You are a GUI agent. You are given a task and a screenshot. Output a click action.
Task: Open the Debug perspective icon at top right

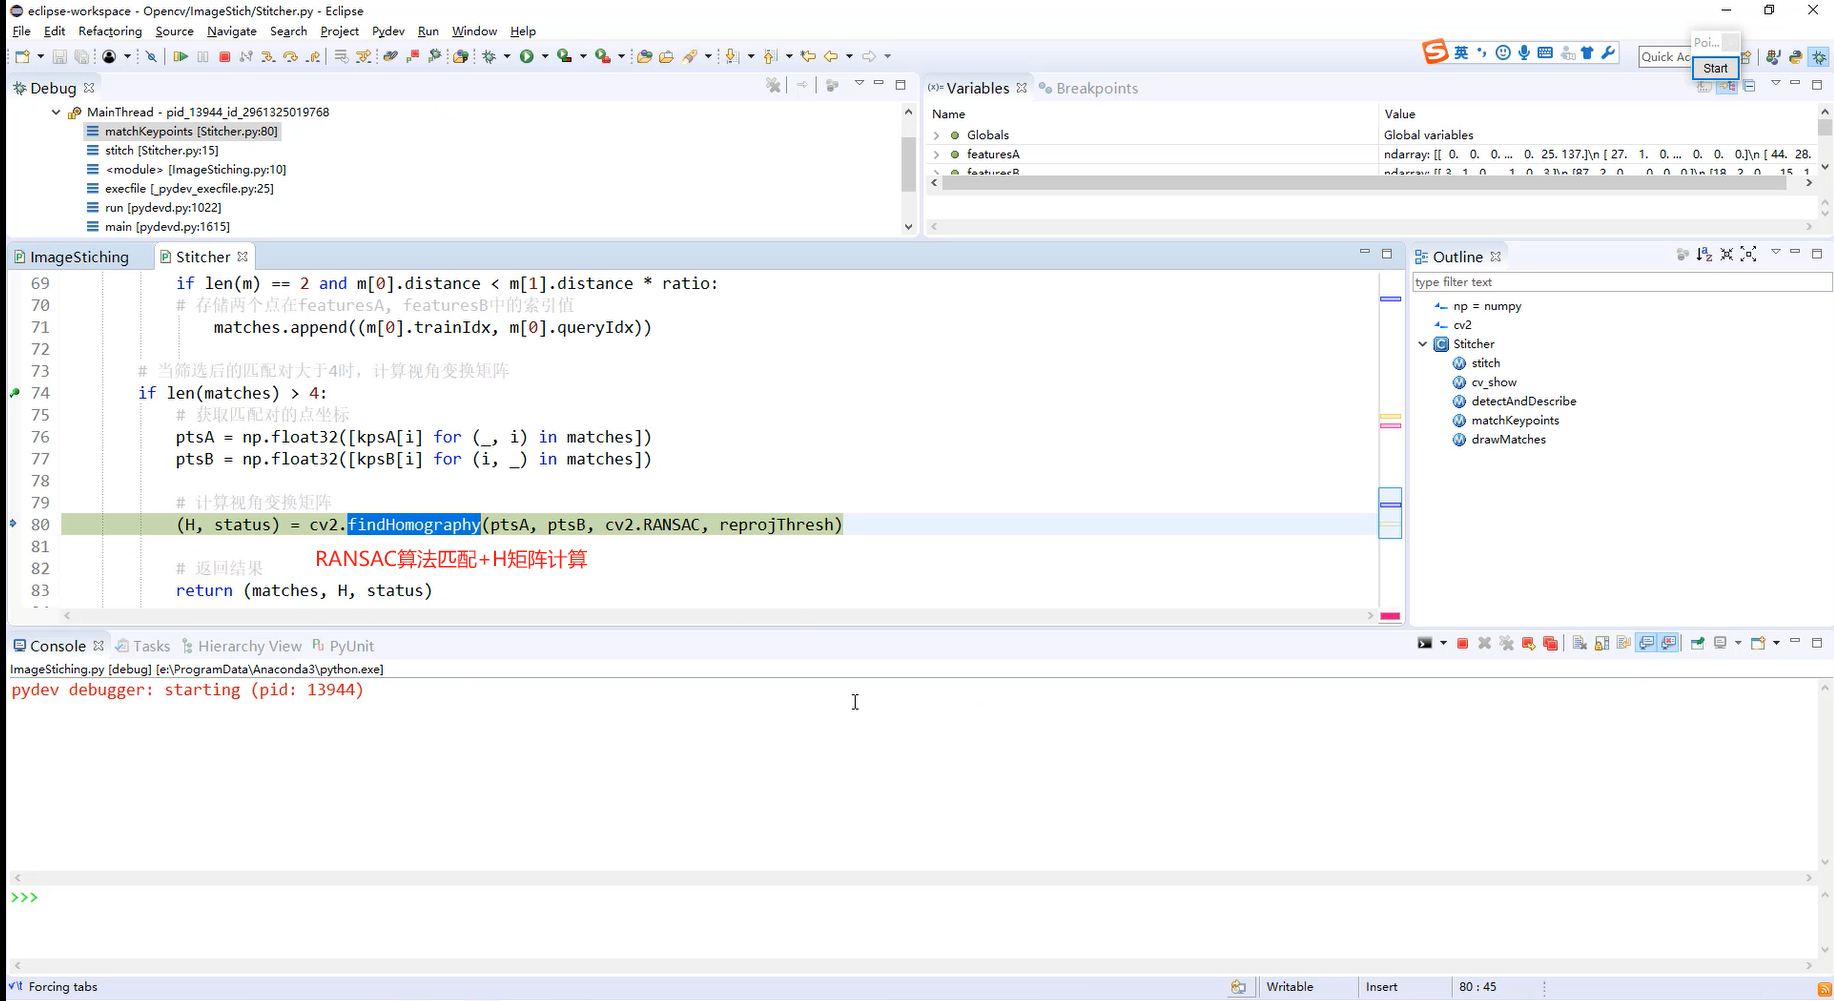point(1819,57)
